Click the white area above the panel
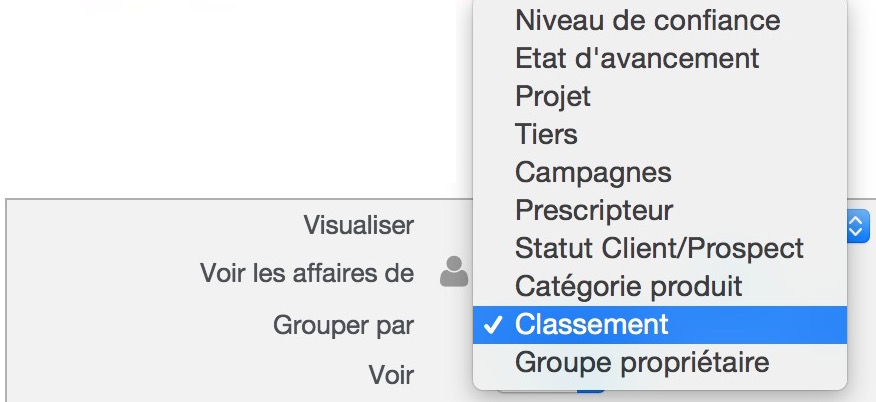This screenshot has width=876, height=402. pyautogui.click(x=235, y=100)
